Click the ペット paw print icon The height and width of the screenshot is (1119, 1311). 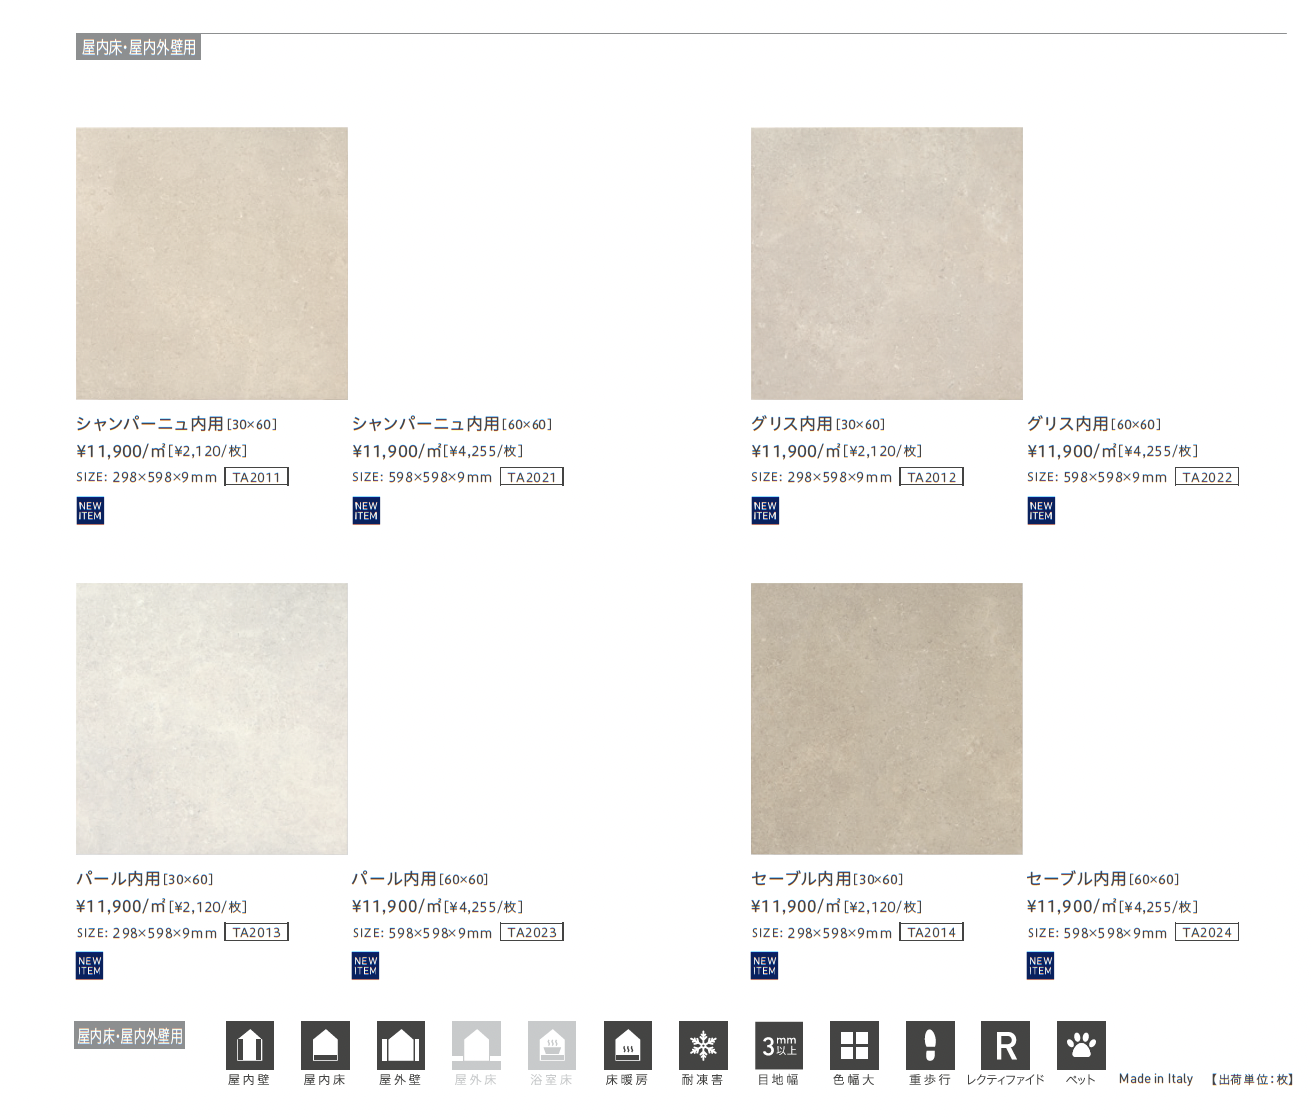click(x=1081, y=1045)
